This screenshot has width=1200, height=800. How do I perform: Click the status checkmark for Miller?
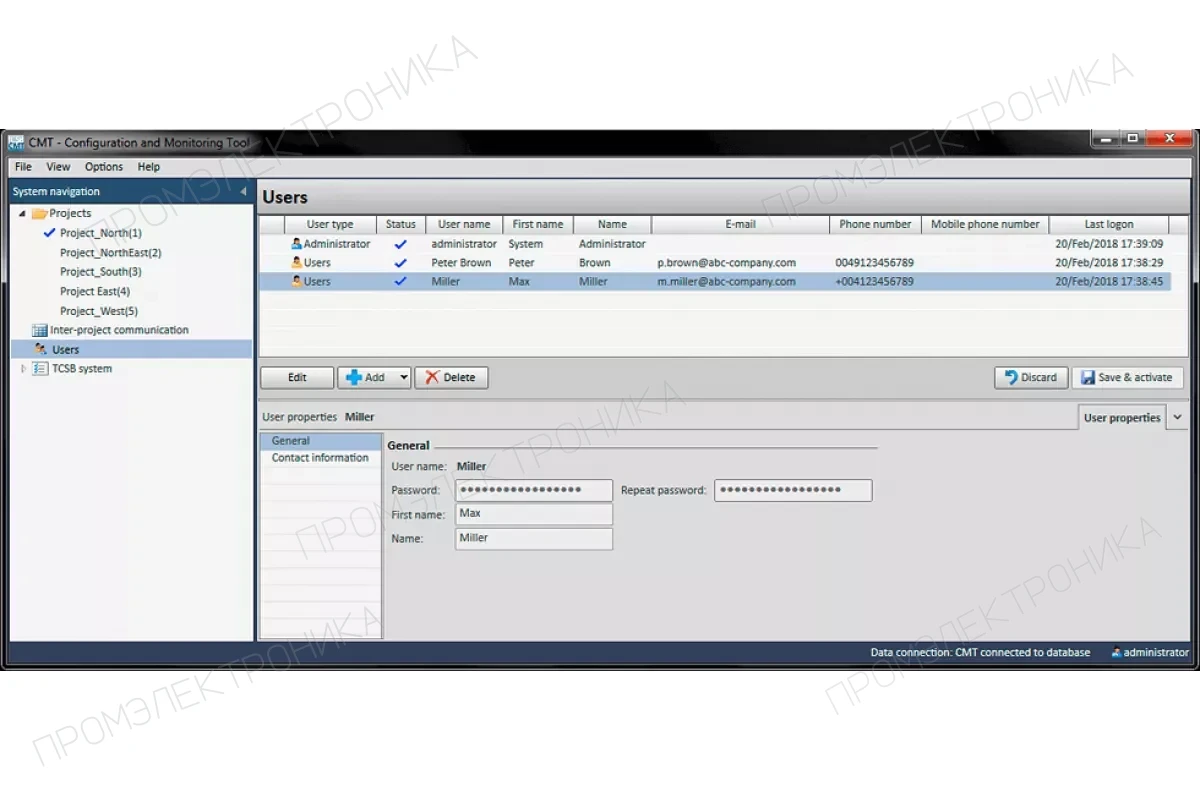pos(401,282)
